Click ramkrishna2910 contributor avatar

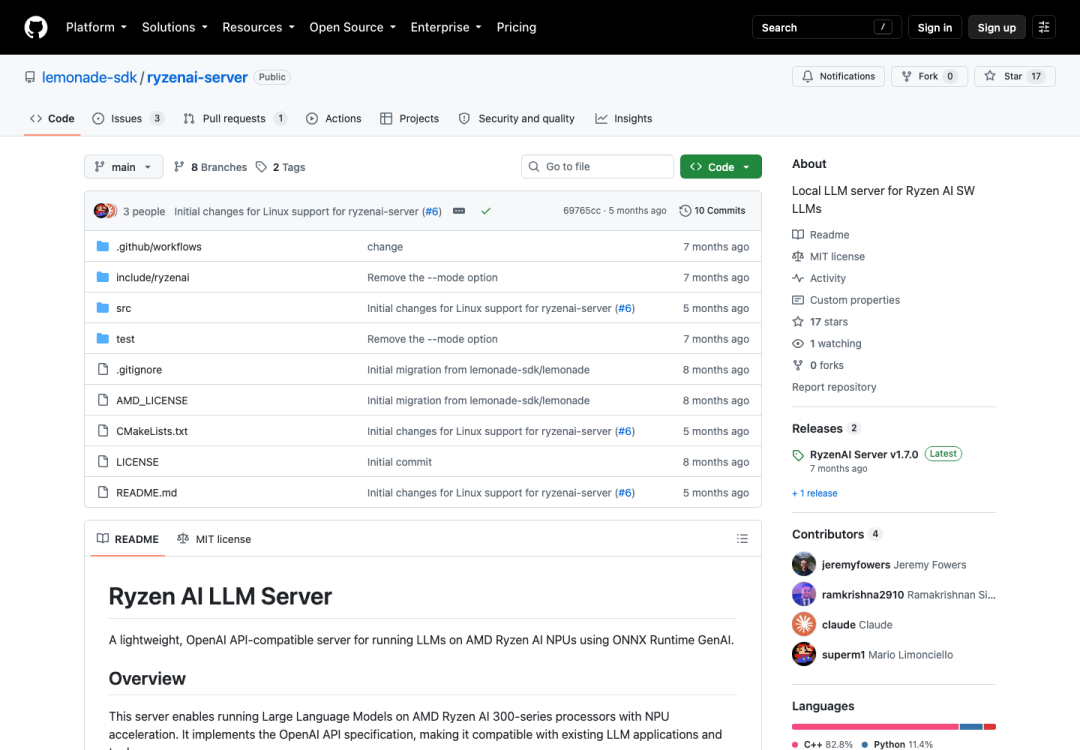click(x=804, y=594)
